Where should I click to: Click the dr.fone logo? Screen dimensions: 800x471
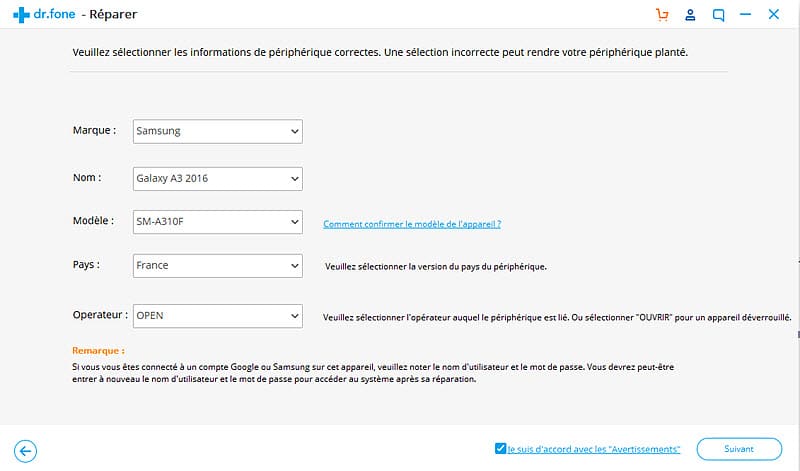click(44, 14)
